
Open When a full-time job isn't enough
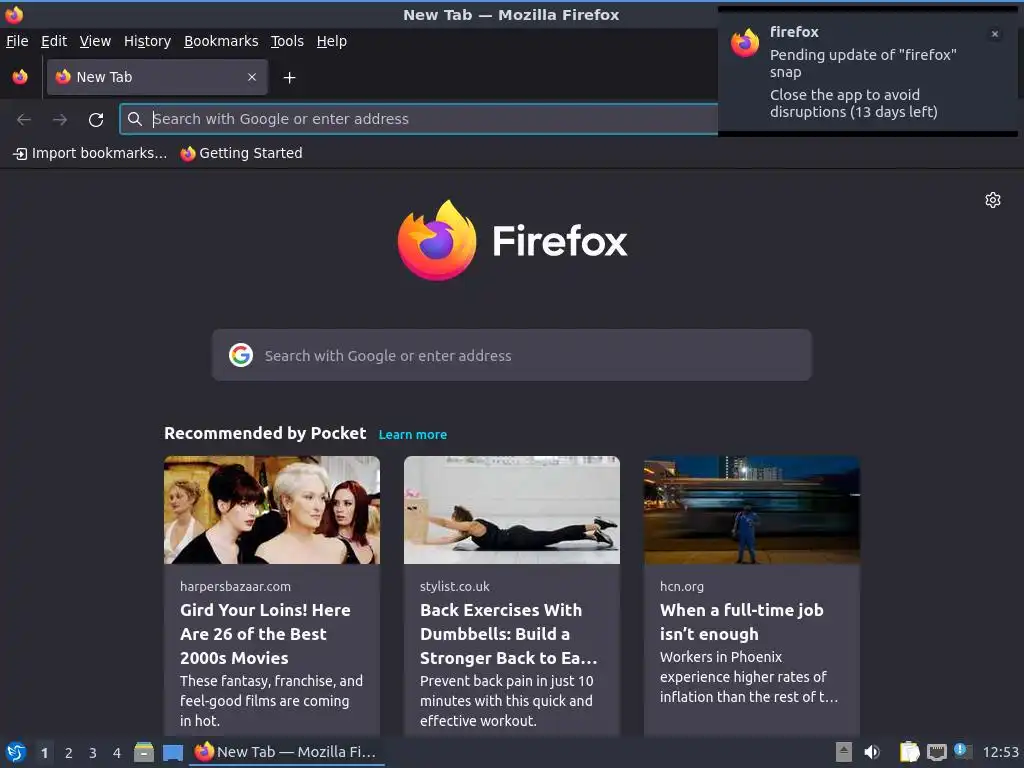coord(741,622)
